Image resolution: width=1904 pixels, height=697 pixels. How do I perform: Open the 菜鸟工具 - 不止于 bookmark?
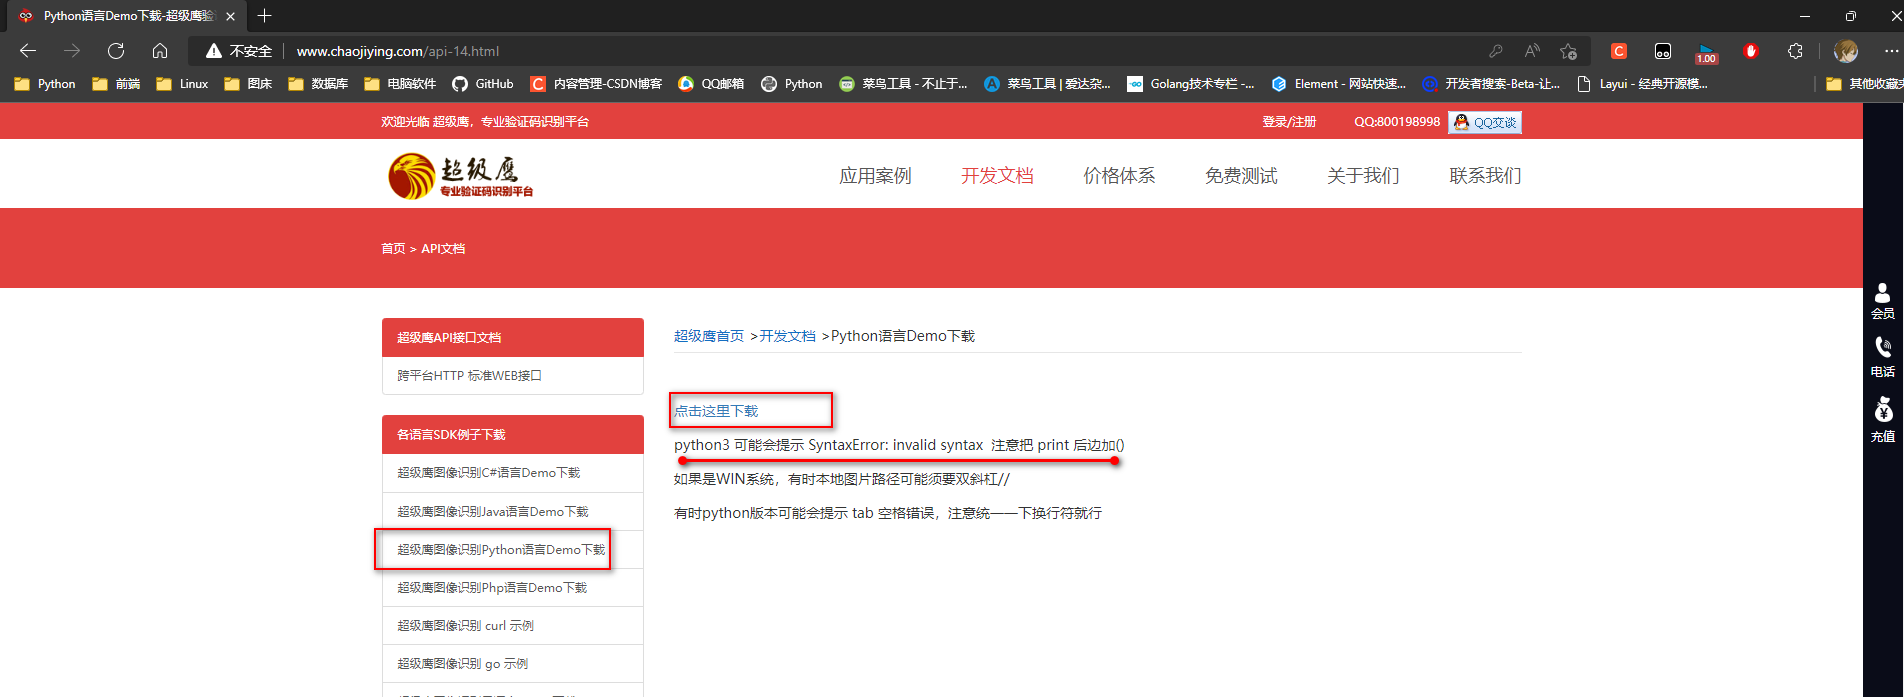(x=904, y=84)
